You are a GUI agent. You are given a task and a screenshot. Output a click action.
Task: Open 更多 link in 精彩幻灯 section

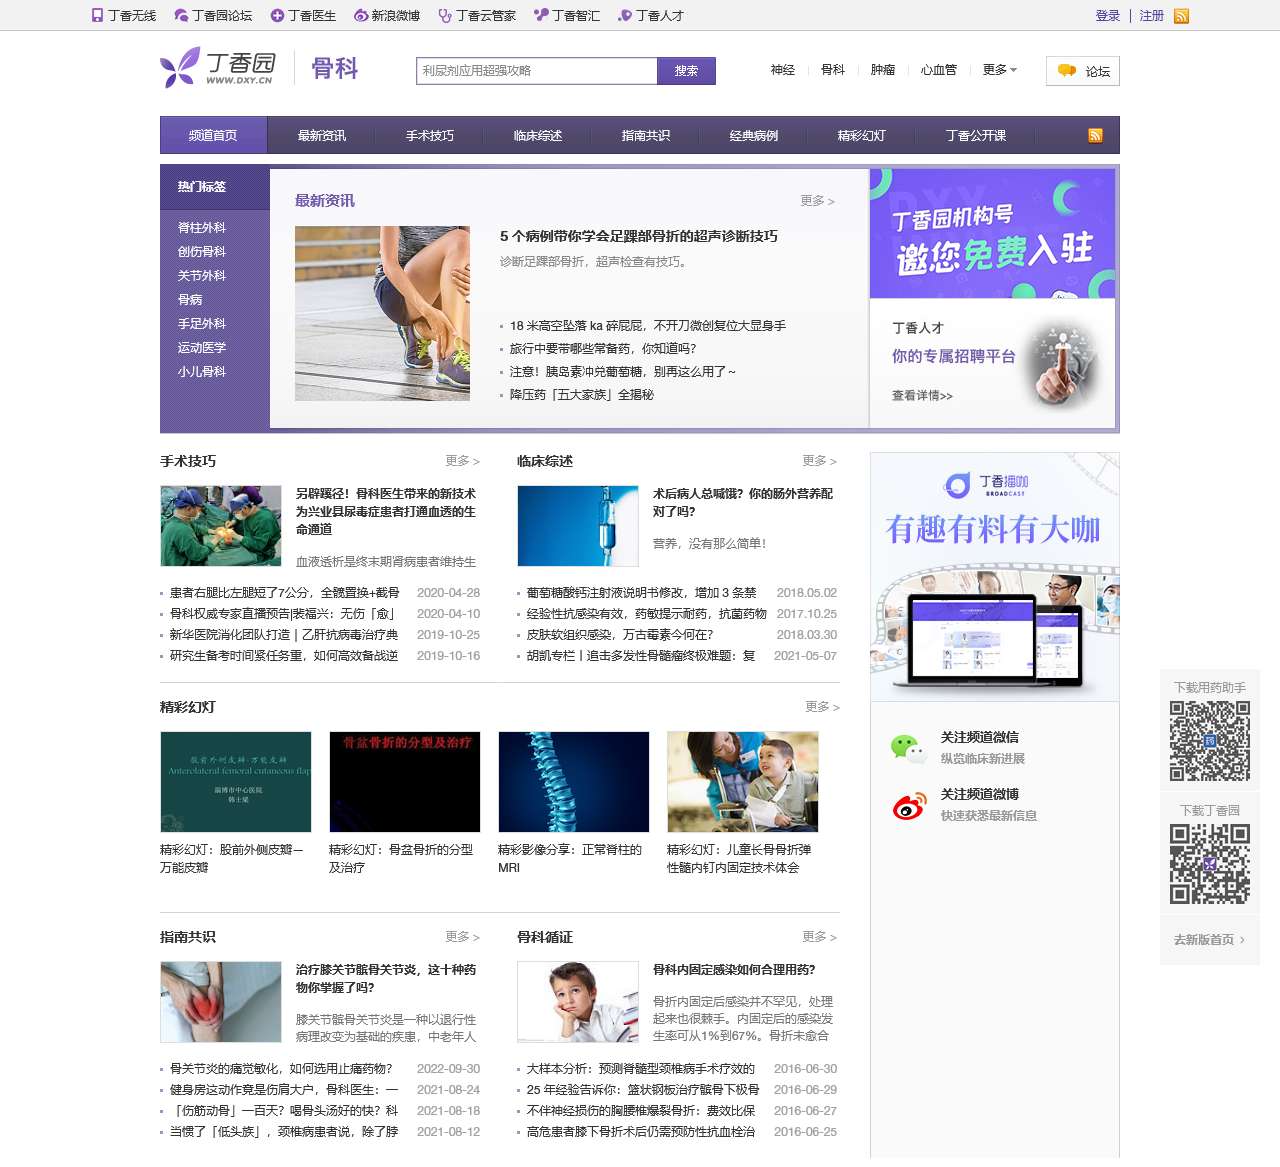pyautogui.click(x=822, y=707)
